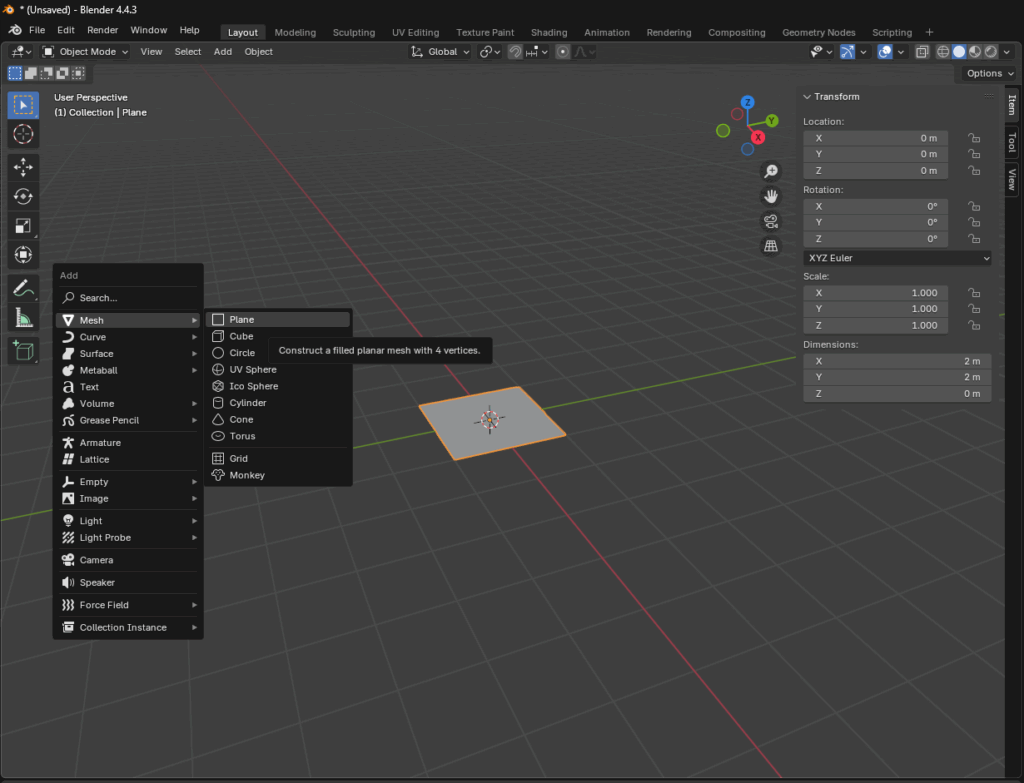Toggle X-Ray mode

click(921, 52)
